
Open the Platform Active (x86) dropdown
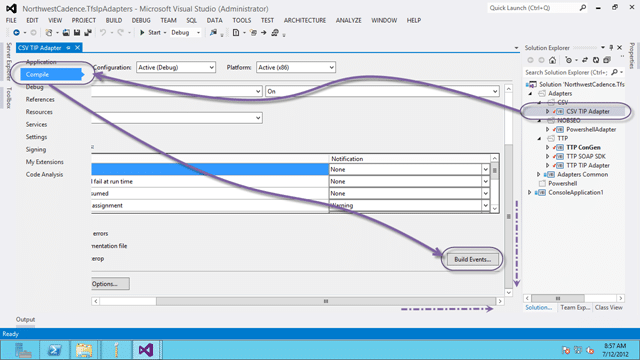coord(296,67)
